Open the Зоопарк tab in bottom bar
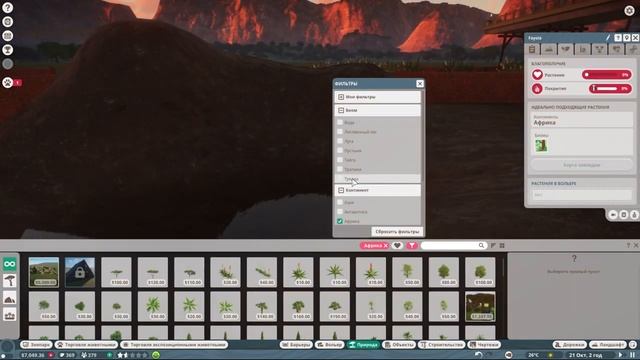This screenshot has height=360, width=640. [x=36, y=344]
